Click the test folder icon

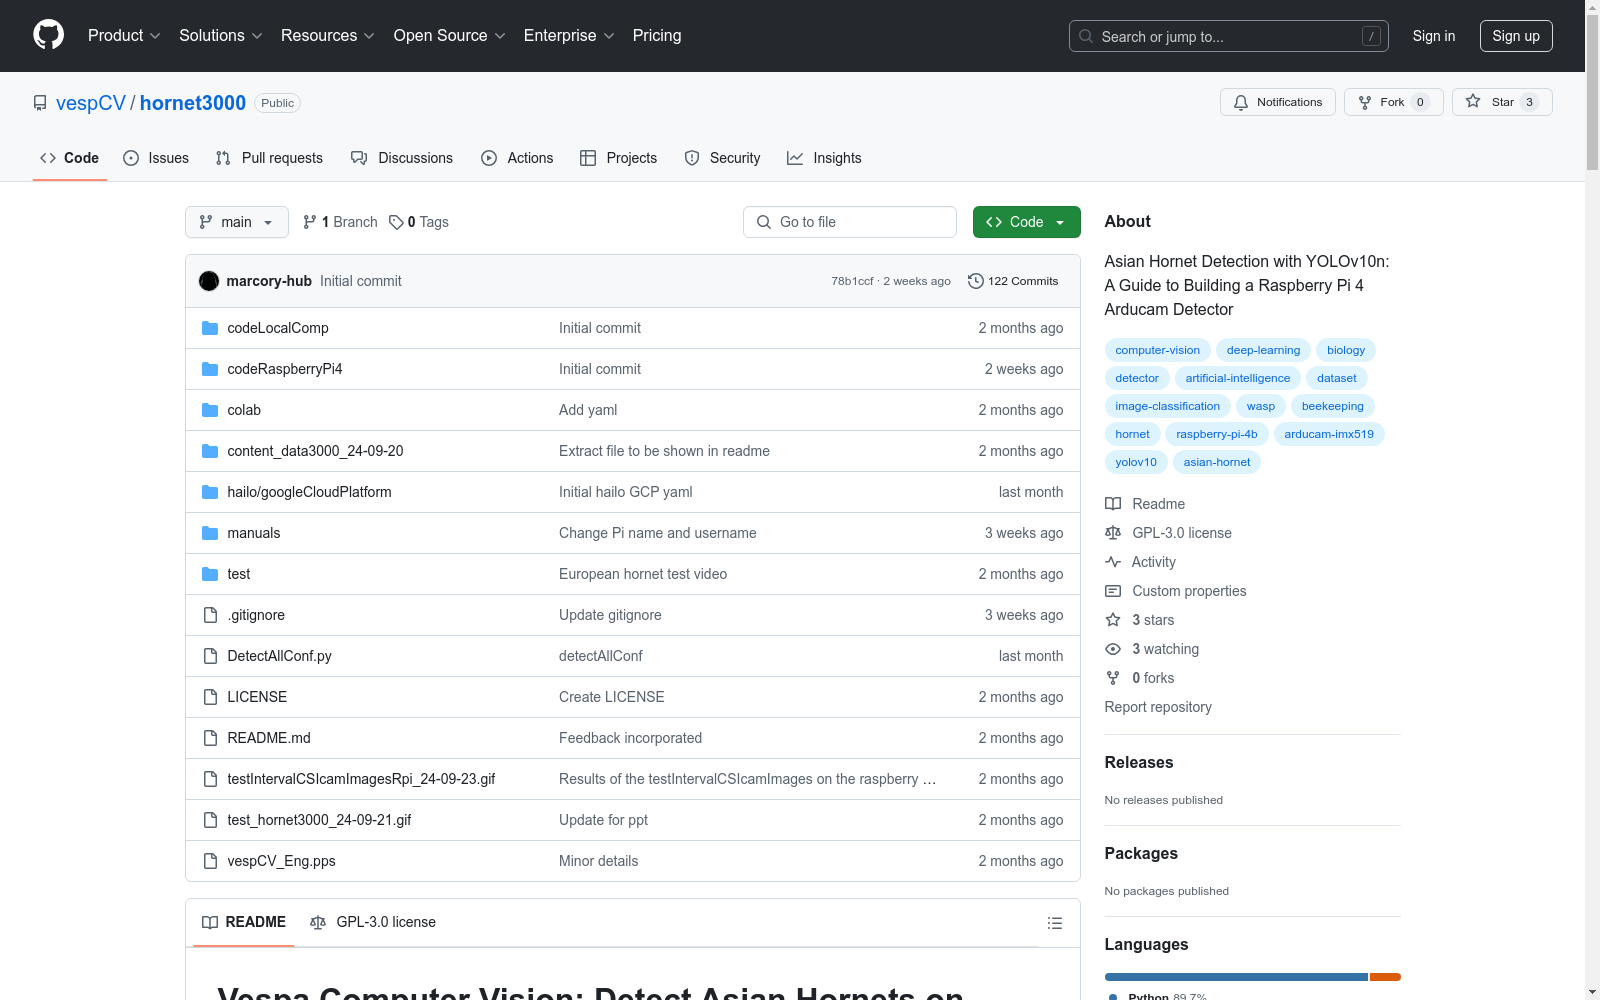pos(210,574)
